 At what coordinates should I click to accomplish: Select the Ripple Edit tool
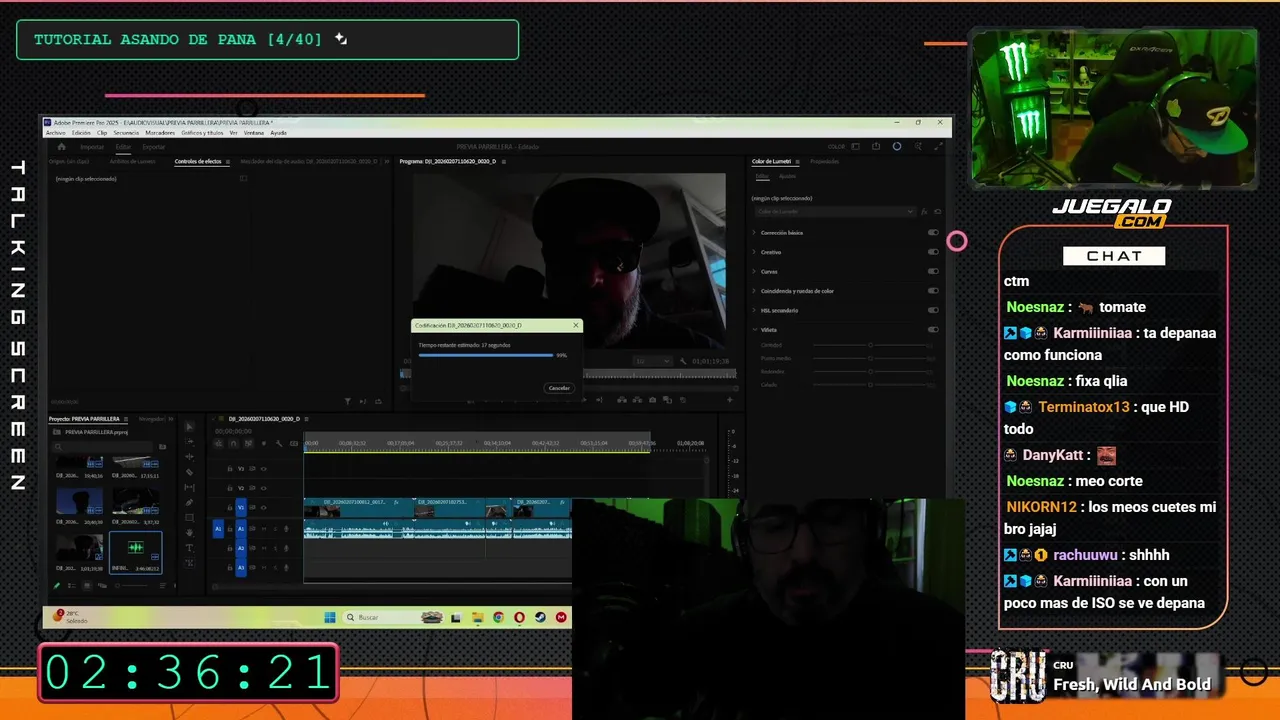pyautogui.click(x=190, y=457)
